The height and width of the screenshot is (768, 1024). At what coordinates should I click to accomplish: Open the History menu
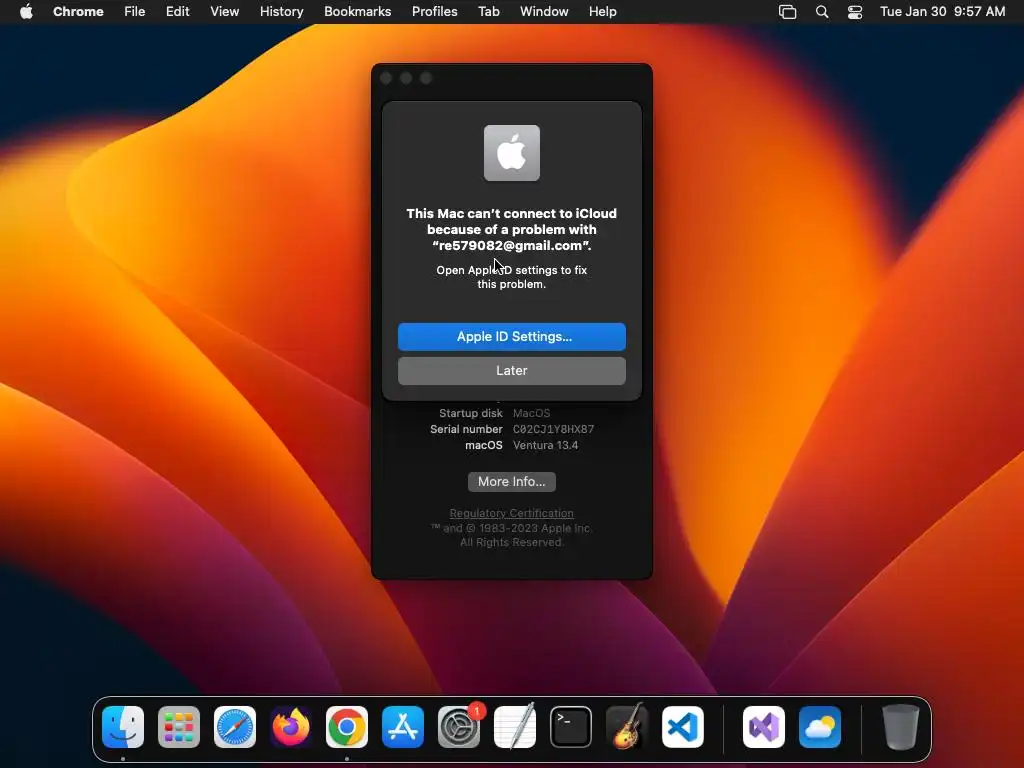tap(281, 12)
